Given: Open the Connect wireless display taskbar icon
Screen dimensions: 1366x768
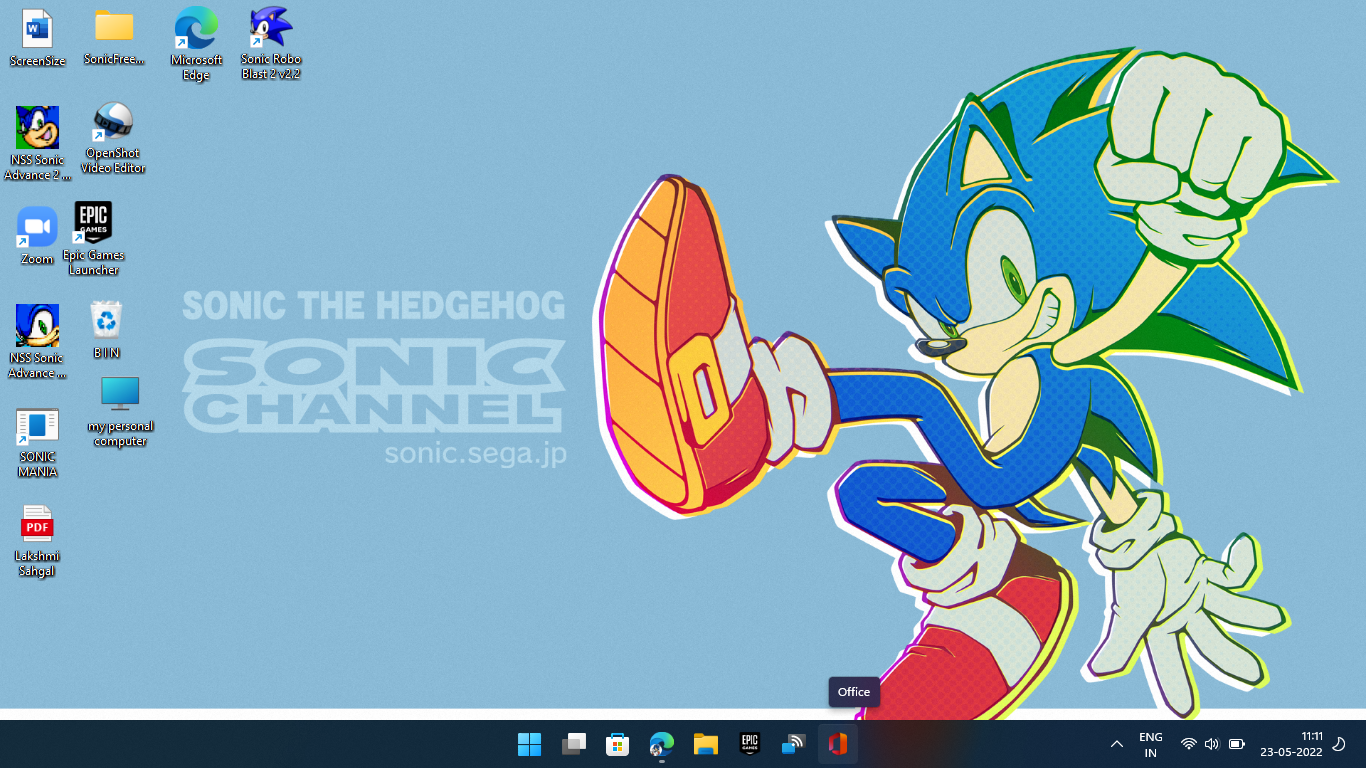Looking at the screenshot, I should tap(793, 744).
